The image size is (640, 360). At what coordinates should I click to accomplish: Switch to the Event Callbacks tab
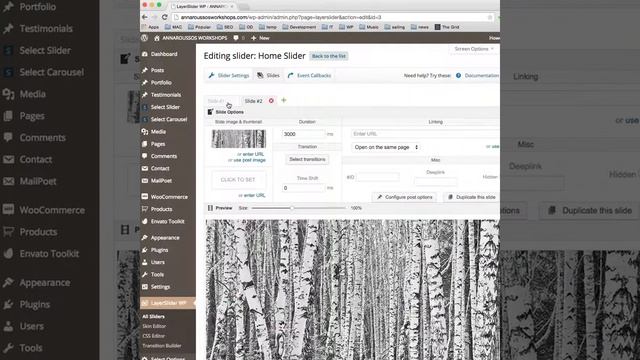click(x=309, y=76)
